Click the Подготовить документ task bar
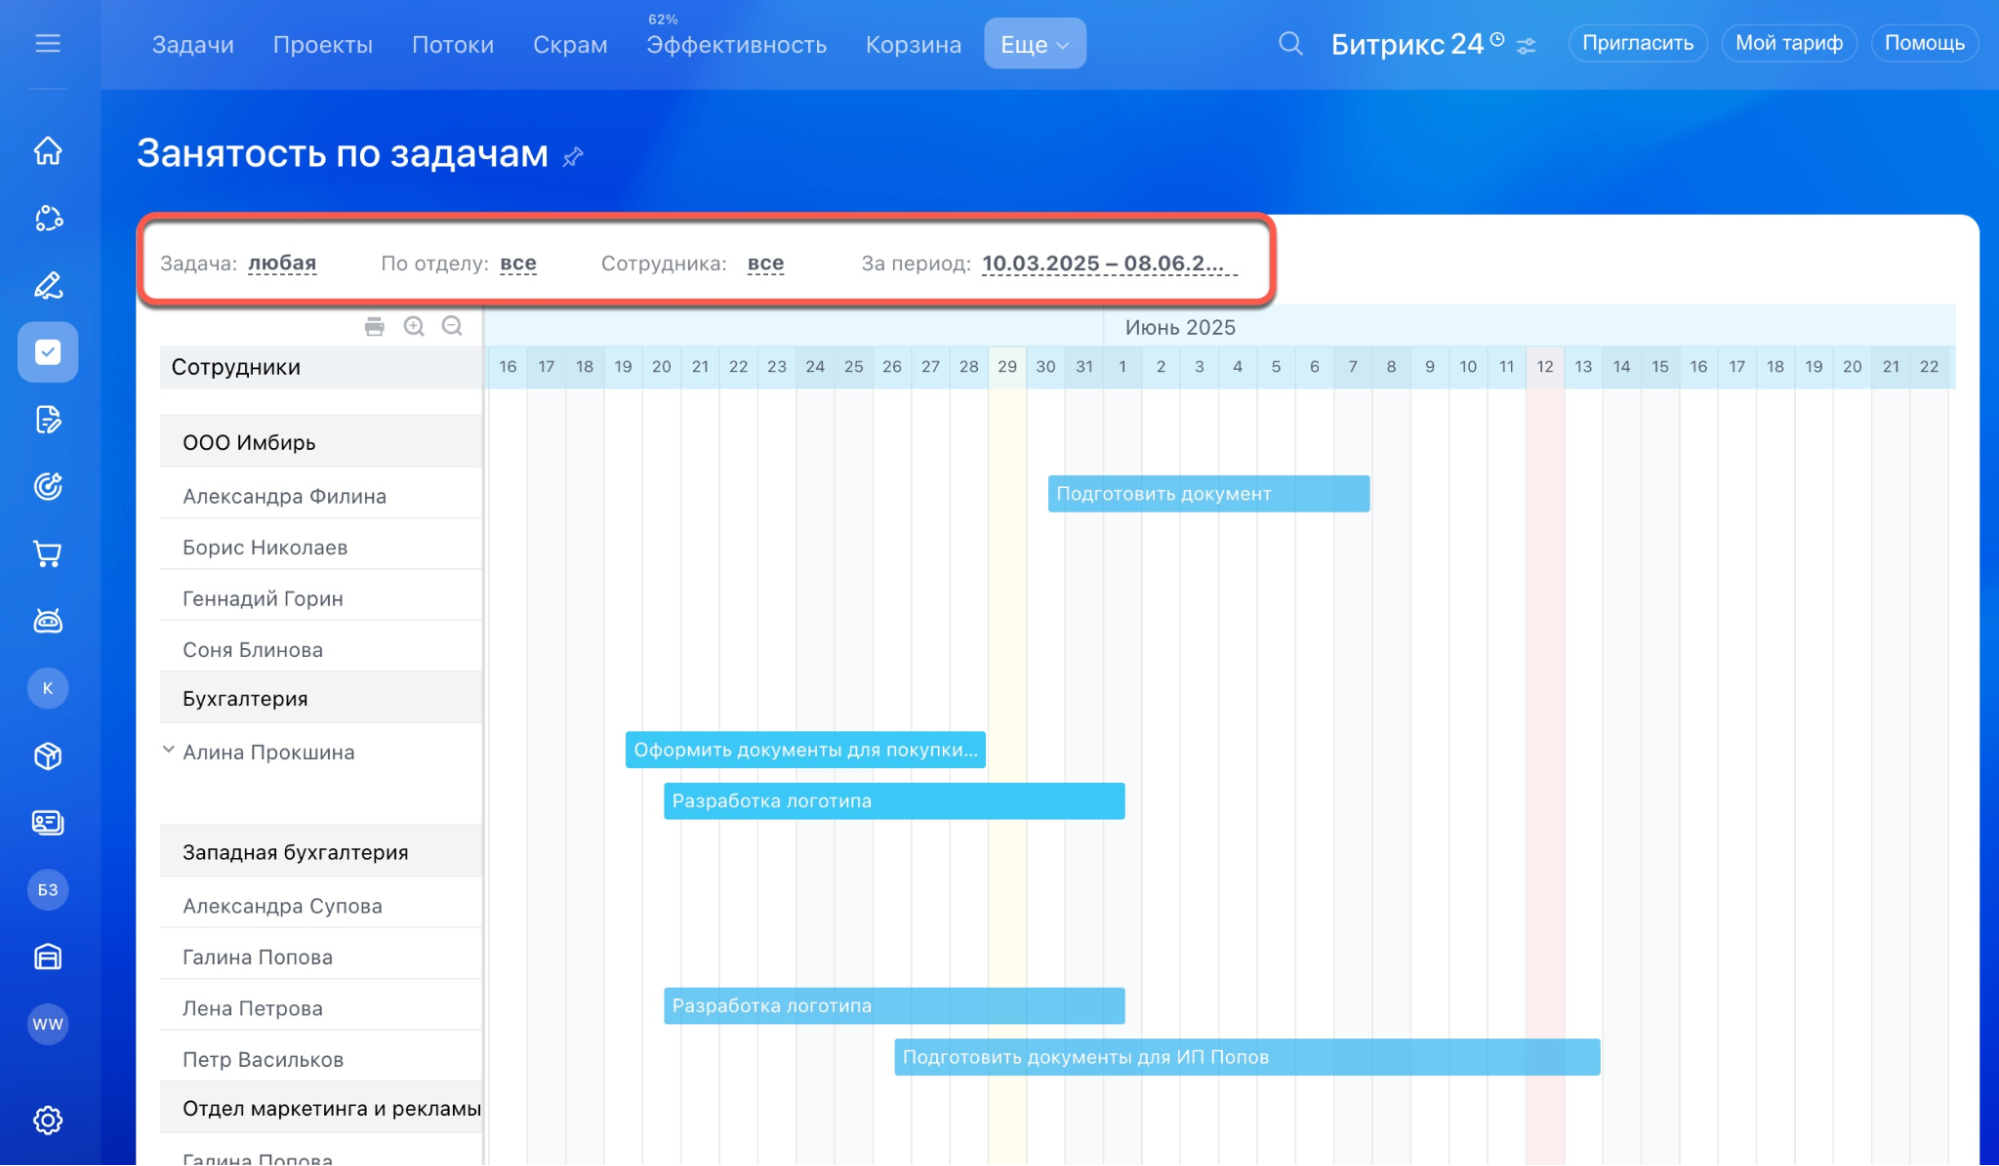 coord(1208,494)
